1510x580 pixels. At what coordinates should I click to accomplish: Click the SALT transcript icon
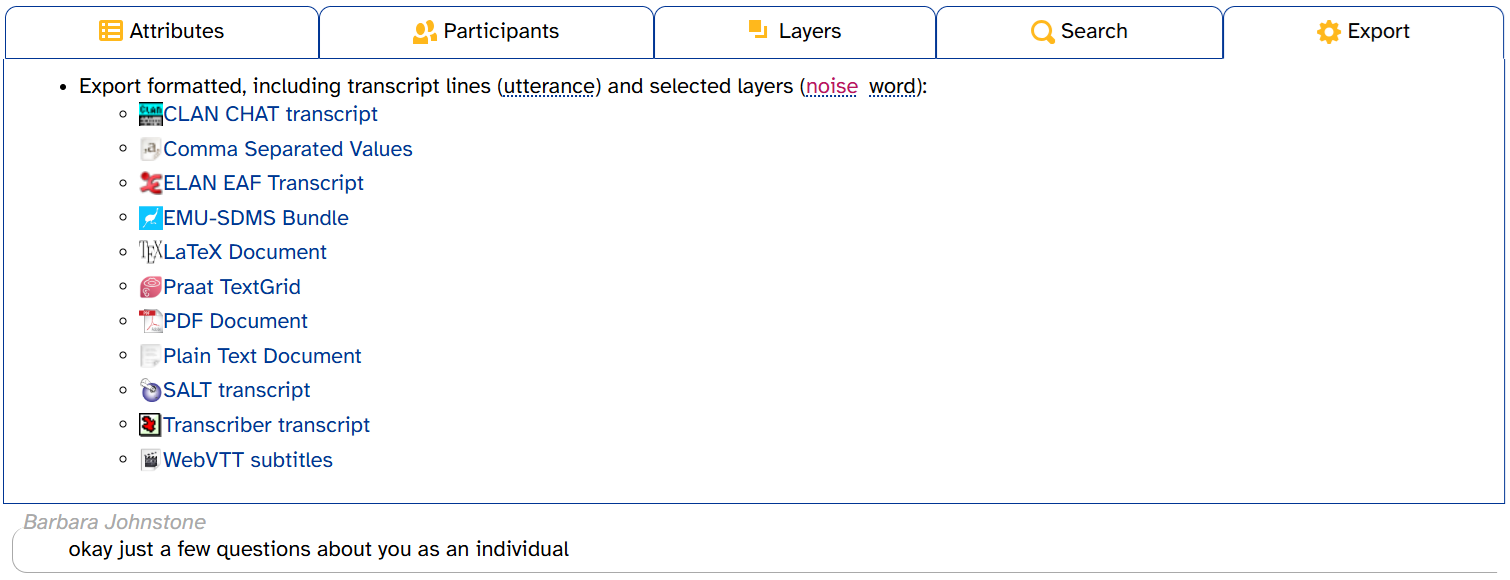point(151,390)
